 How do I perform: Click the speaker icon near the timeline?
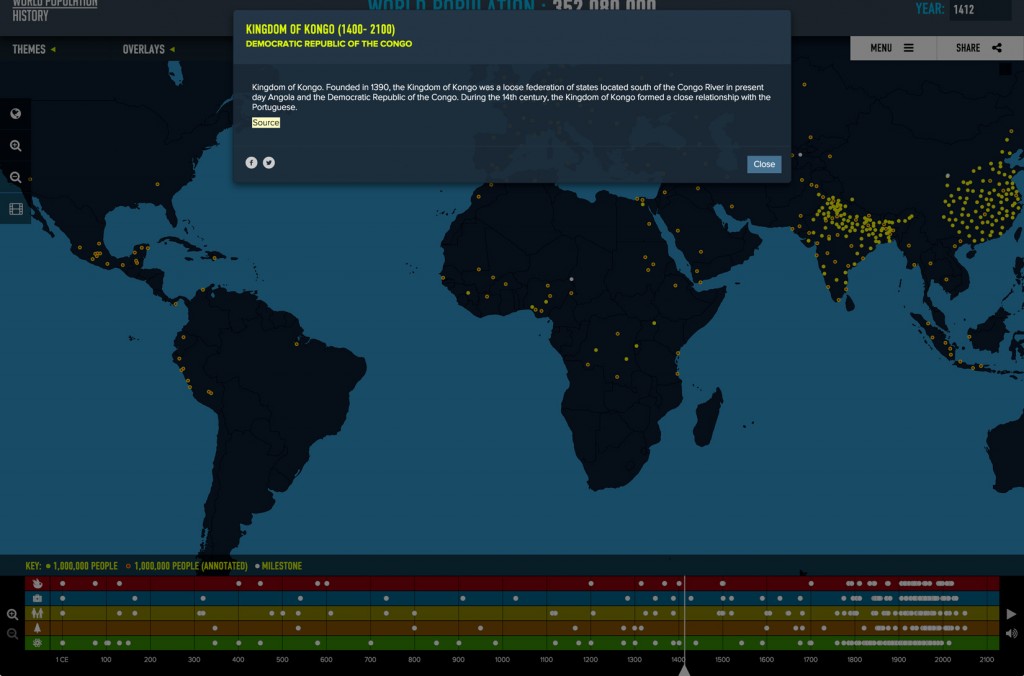(1010, 632)
